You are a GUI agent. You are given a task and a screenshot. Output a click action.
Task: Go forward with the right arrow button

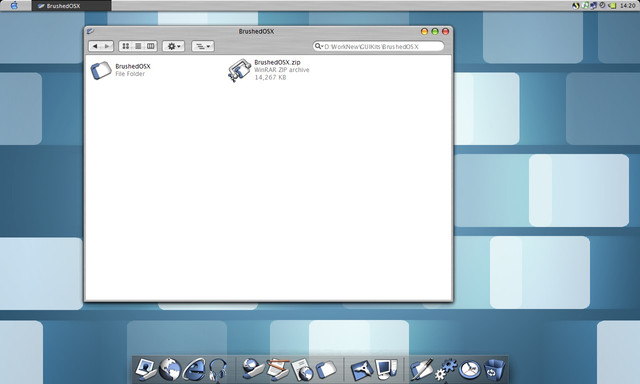107,46
